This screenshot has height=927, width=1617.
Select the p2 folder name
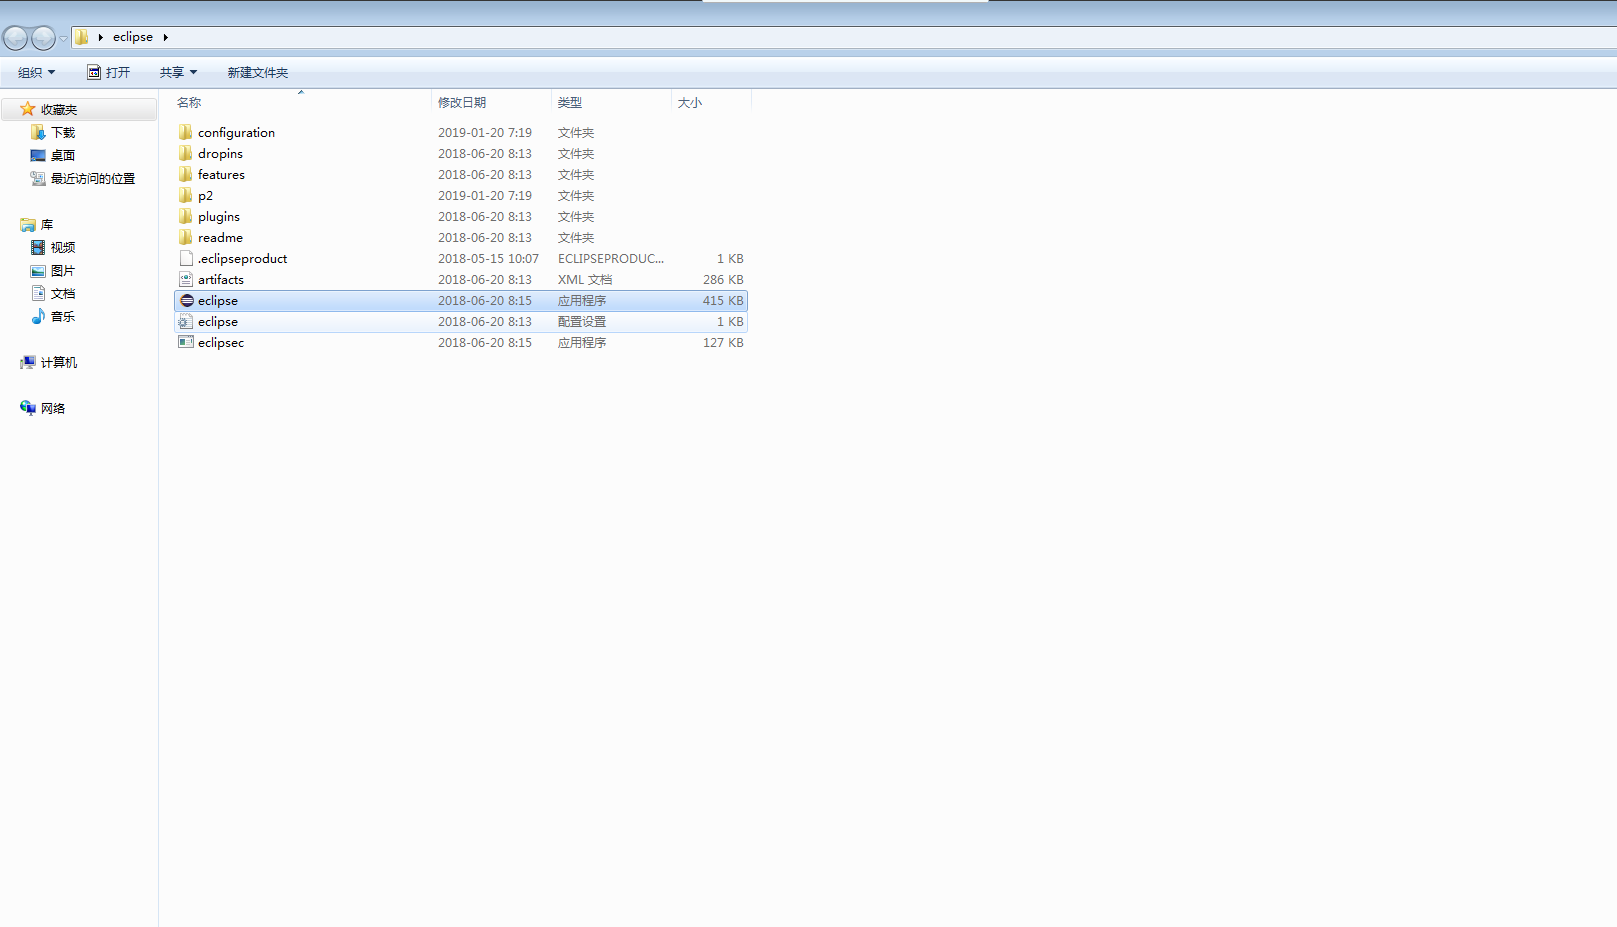(x=205, y=195)
